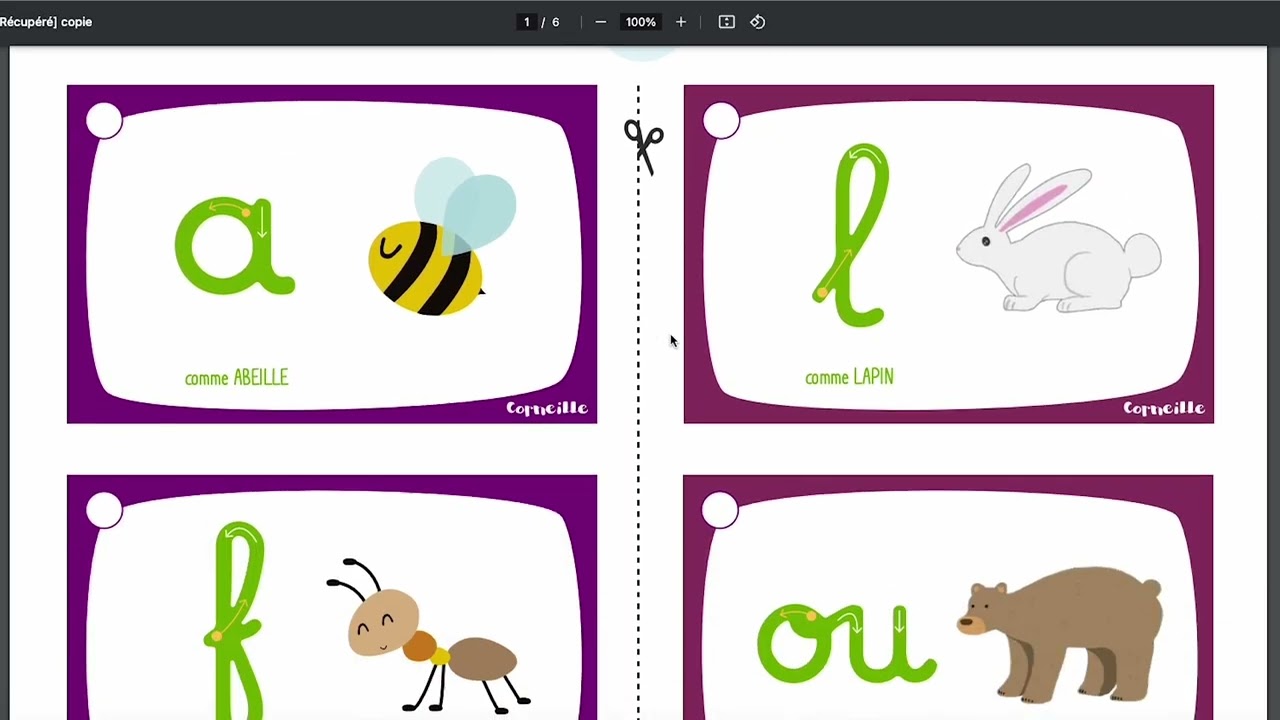
Task: Click the green cursive letter f
Action: coord(236,618)
